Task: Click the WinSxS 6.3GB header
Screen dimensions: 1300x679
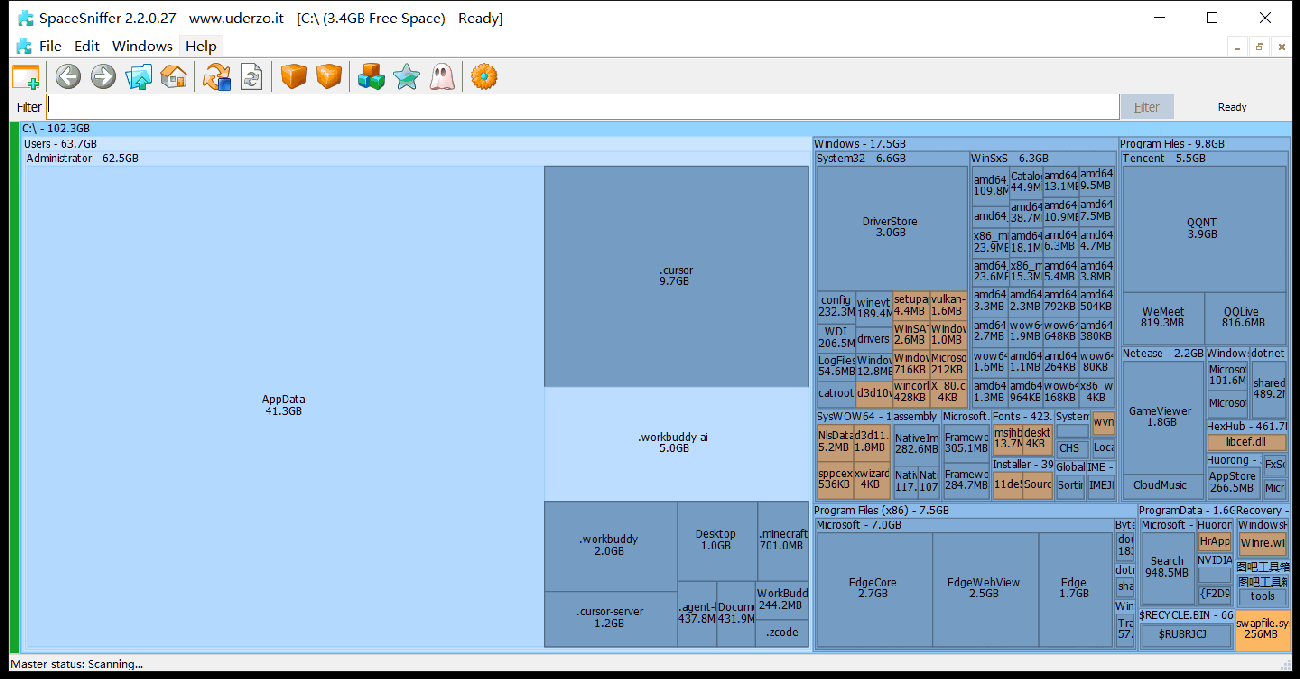Action: coord(1042,158)
